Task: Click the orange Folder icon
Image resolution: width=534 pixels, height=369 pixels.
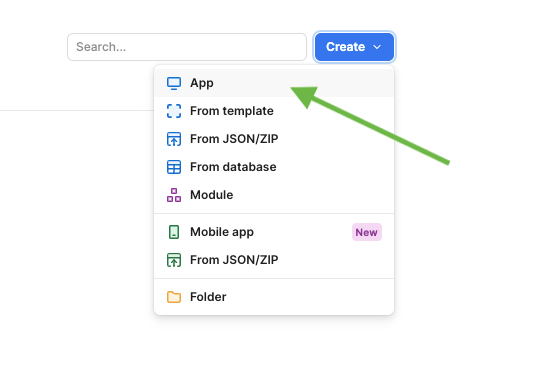Action: coord(174,297)
